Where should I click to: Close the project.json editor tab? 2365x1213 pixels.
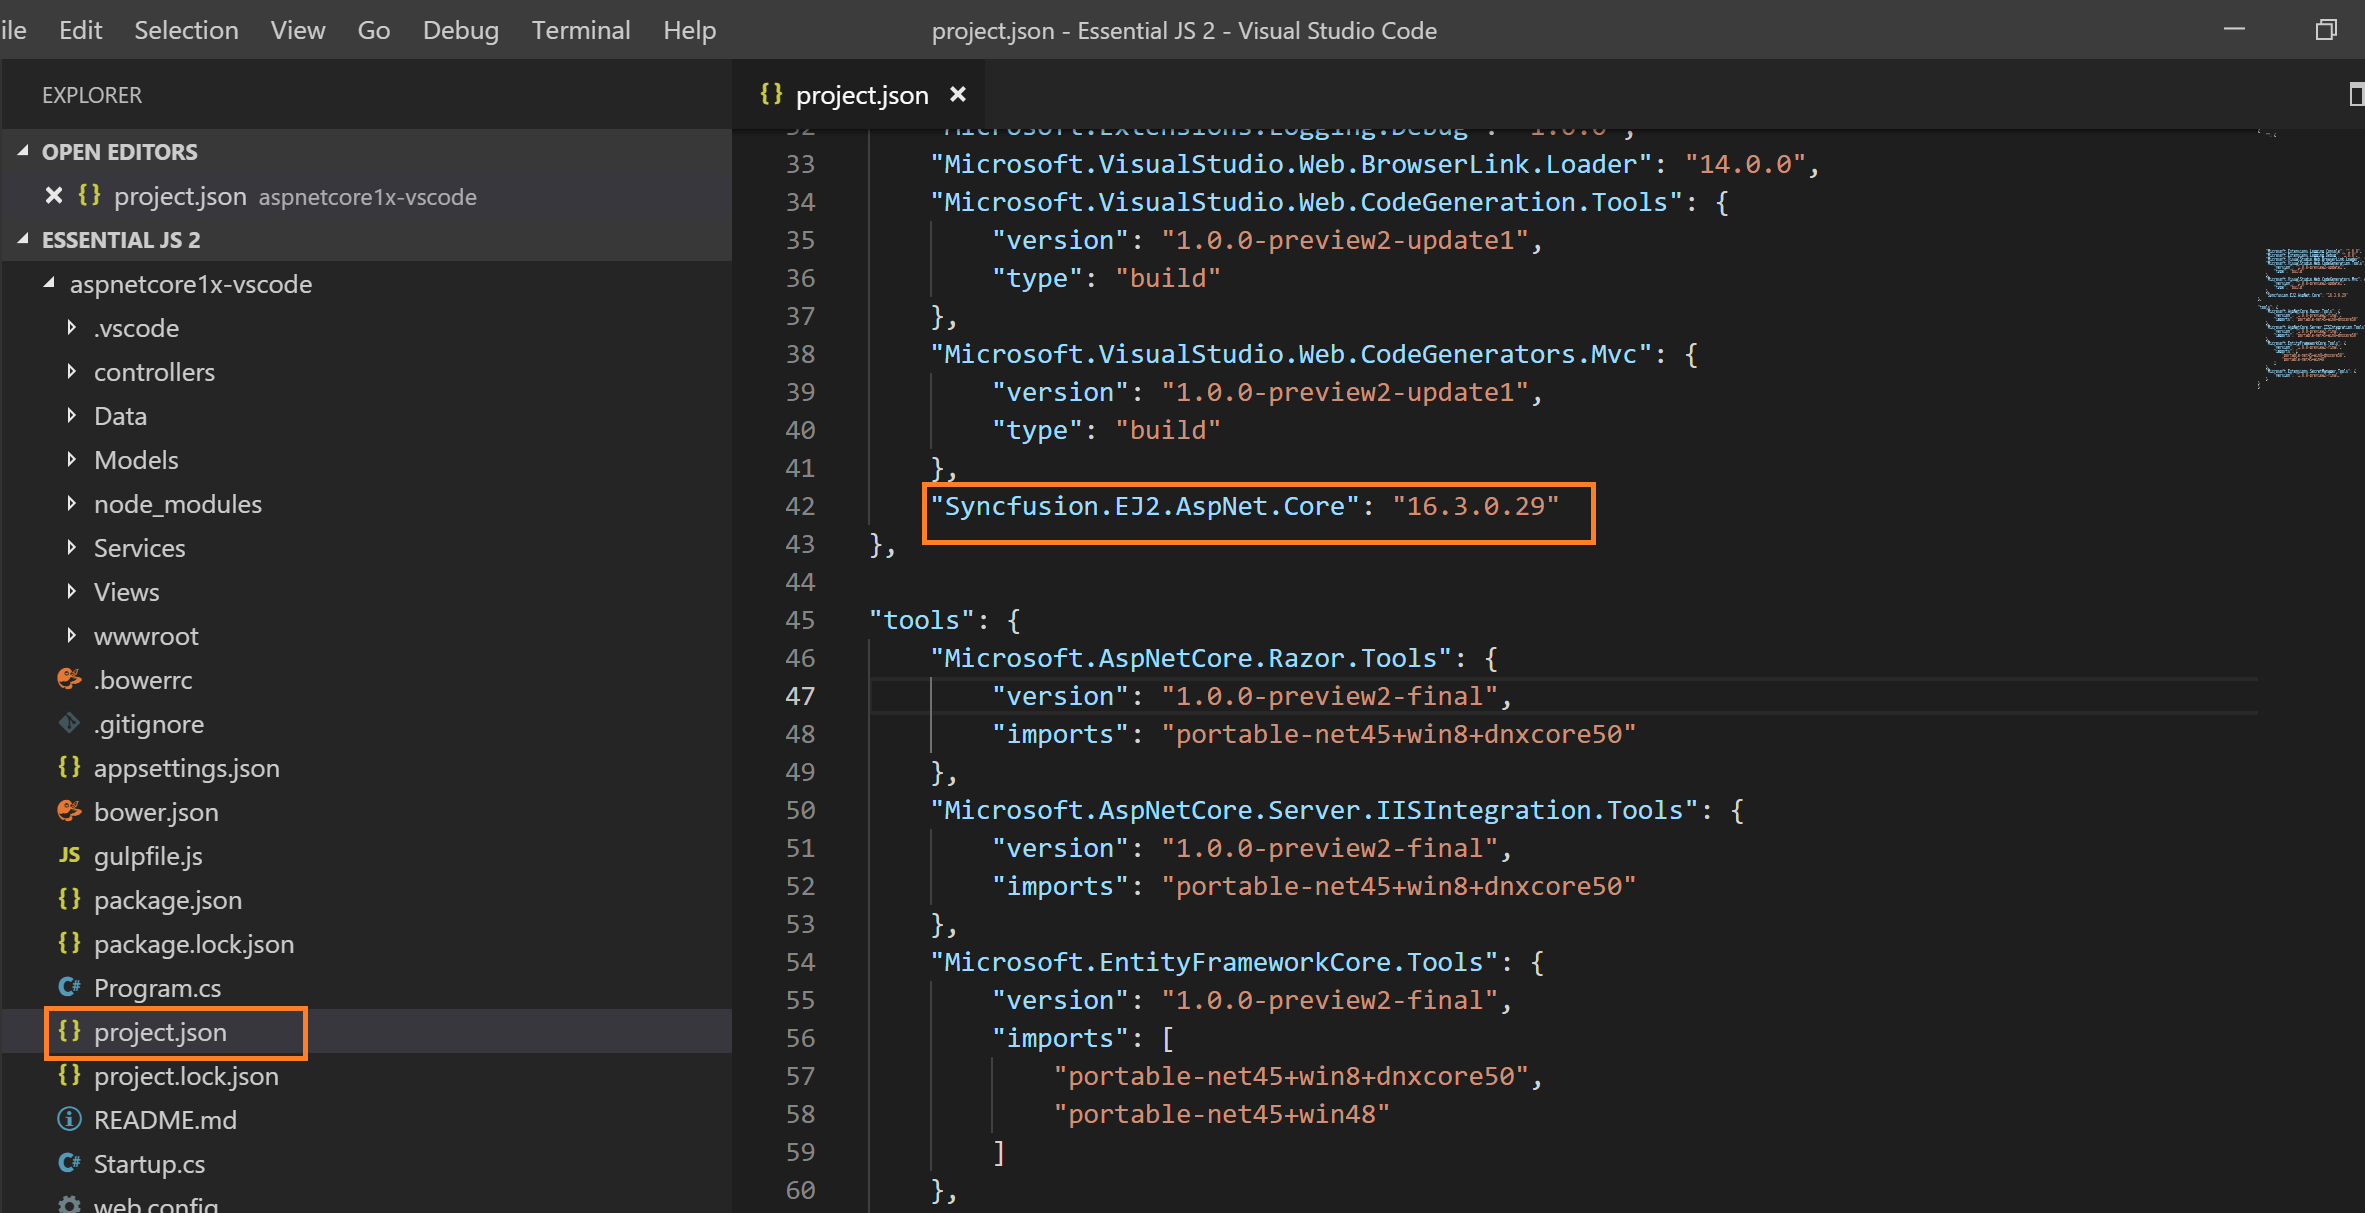click(958, 94)
